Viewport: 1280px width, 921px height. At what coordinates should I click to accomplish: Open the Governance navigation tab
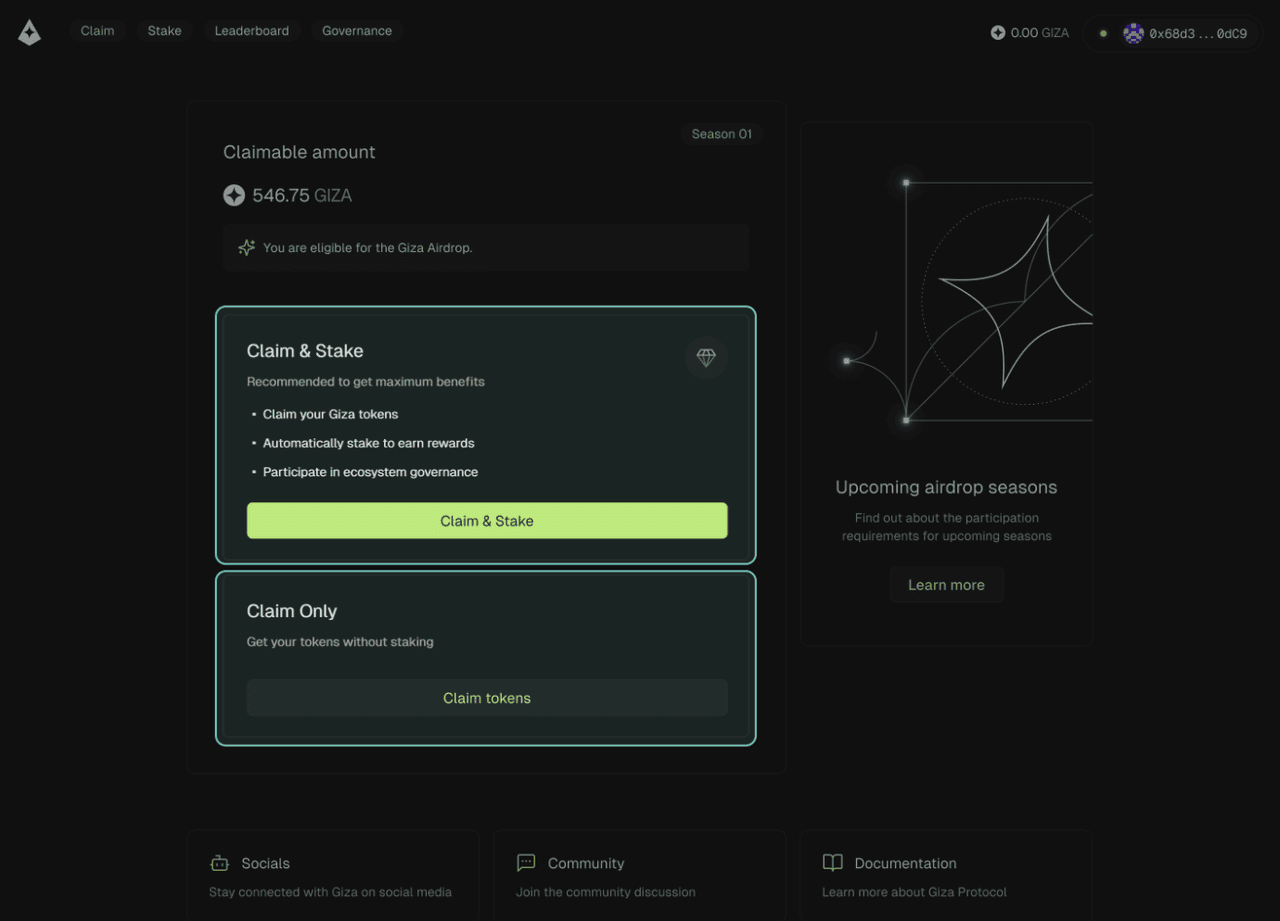pyautogui.click(x=357, y=31)
